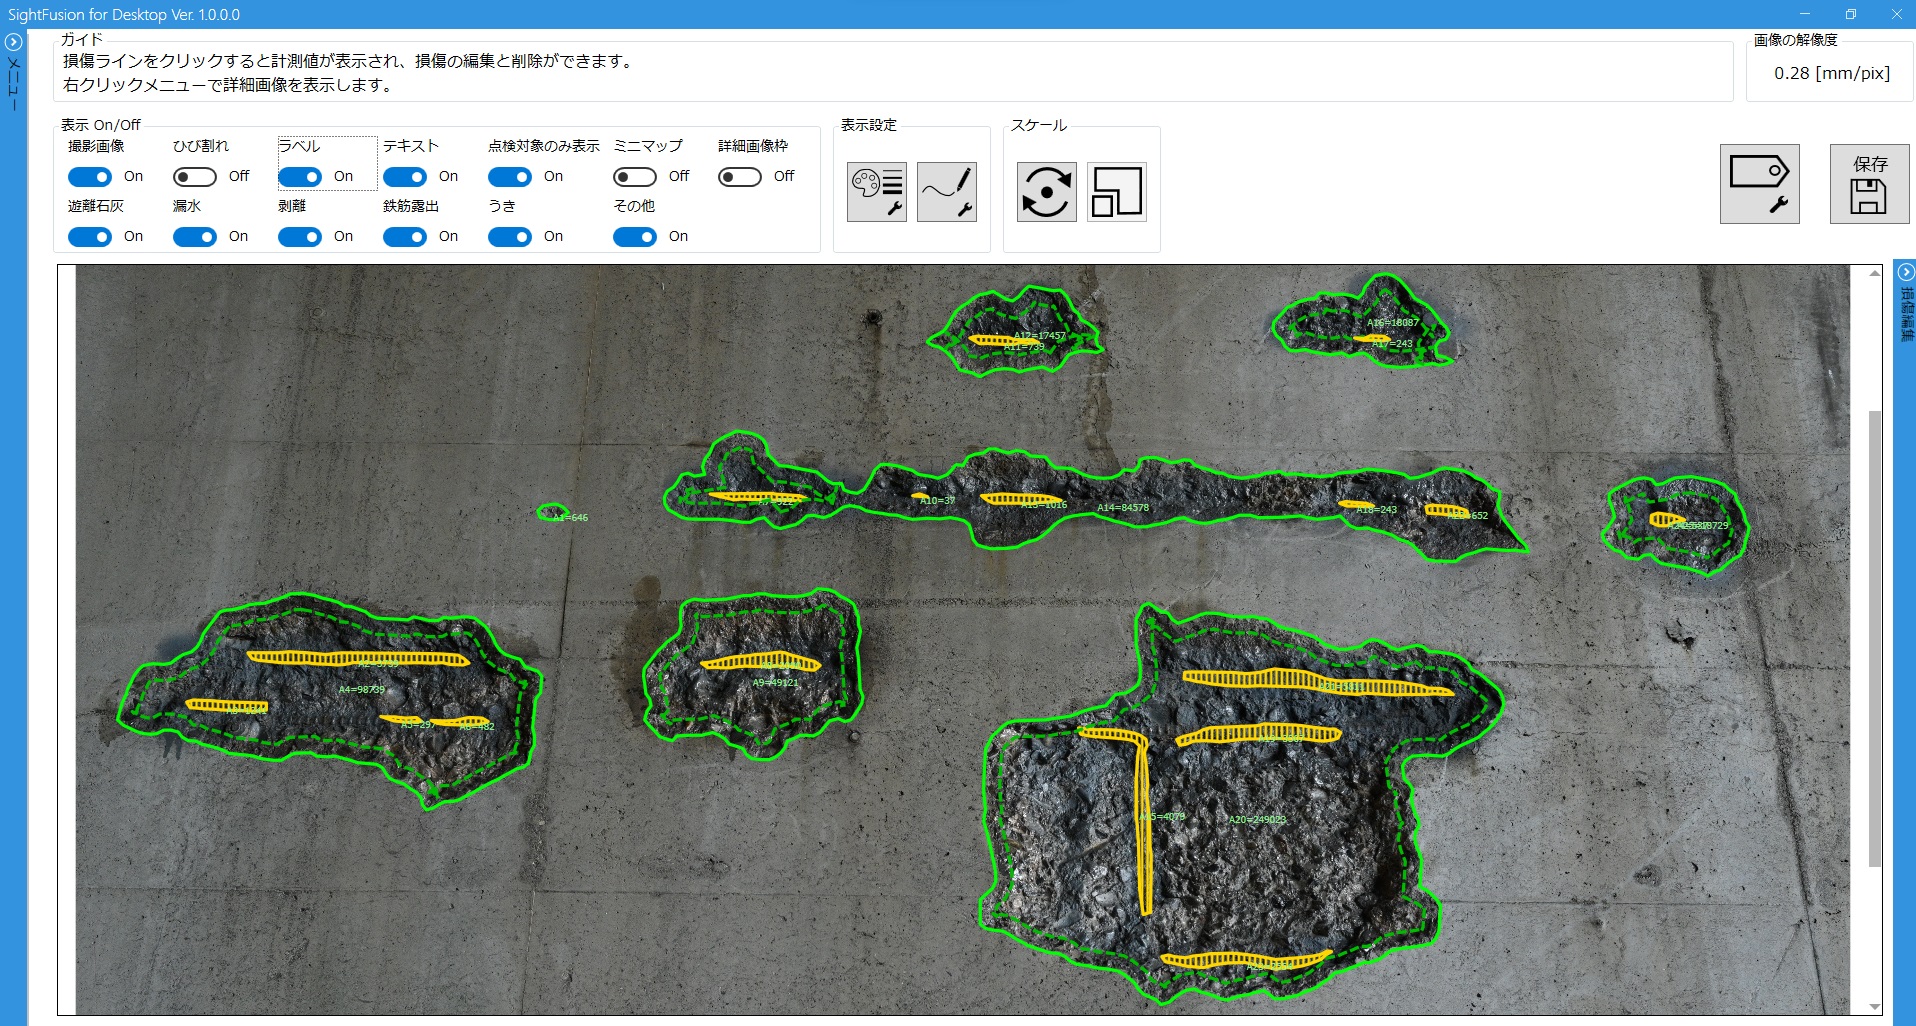Select damage label A20=249023
Image resolution: width=1916 pixels, height=1026 pixels.
[1258, 820]
